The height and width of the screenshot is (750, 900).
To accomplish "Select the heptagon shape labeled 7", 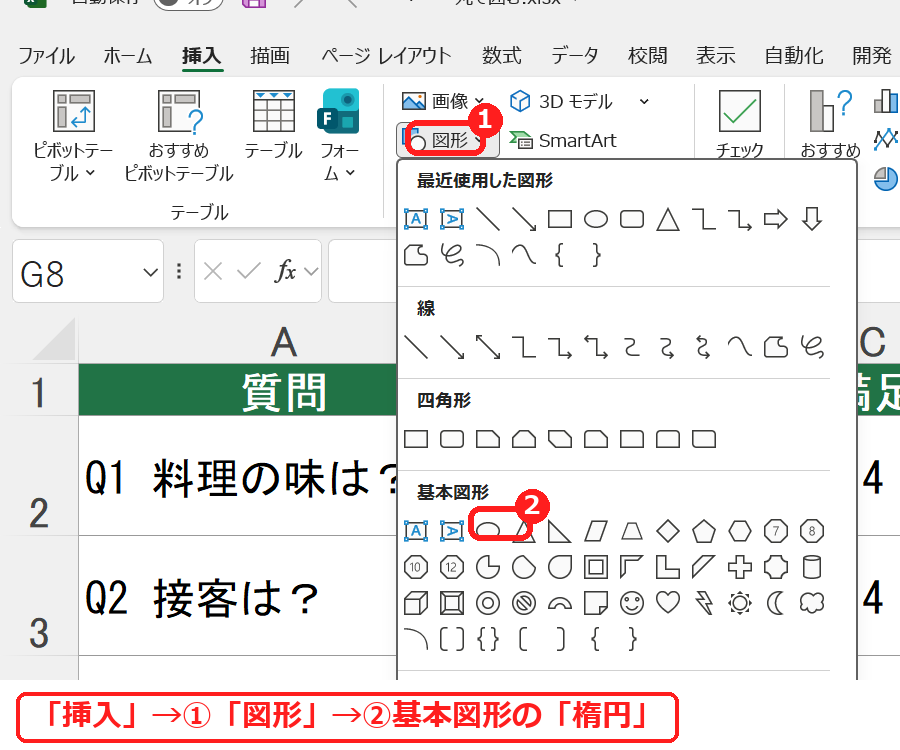I will point(775,531).
